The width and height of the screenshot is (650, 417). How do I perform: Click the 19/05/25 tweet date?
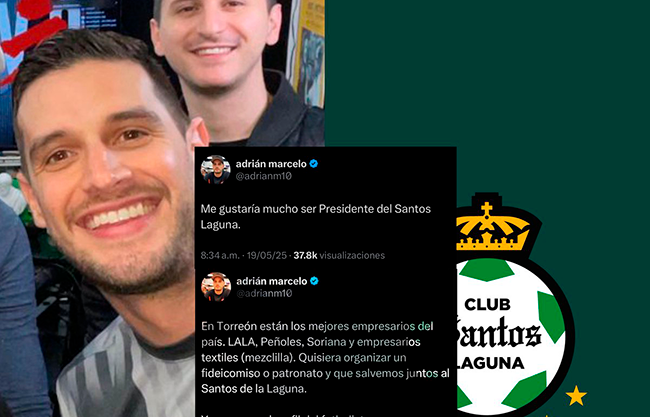(x=267, y=255)
